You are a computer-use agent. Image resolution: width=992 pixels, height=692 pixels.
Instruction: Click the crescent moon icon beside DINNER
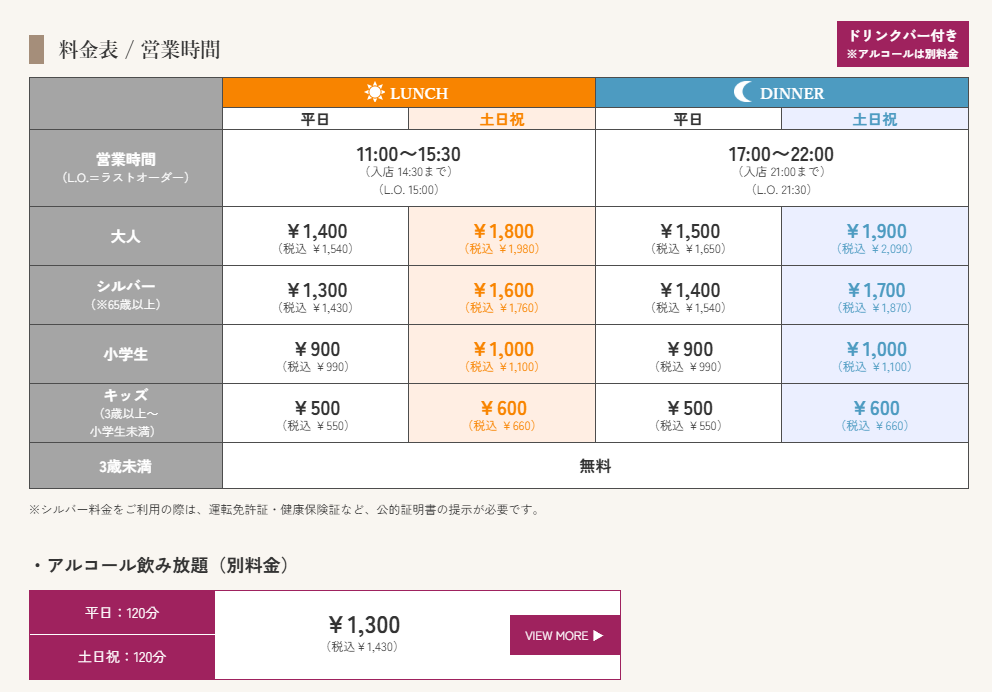point(743,92)
